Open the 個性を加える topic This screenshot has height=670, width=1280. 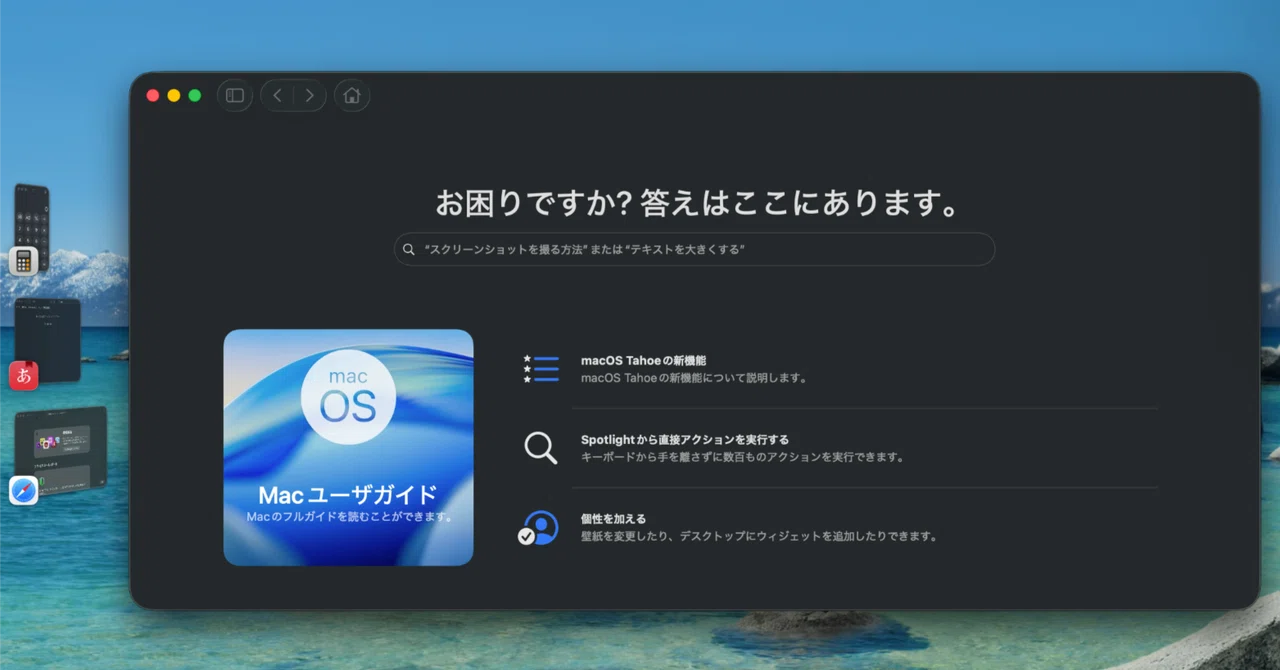click(x=614, y=519)
